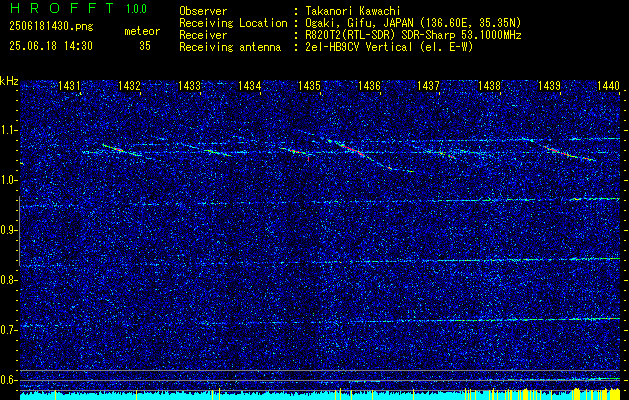Image resolution: width=629 pixels, height=400 pixels.
Task: Click the 1440 time marker
Action: click(609, 85)
